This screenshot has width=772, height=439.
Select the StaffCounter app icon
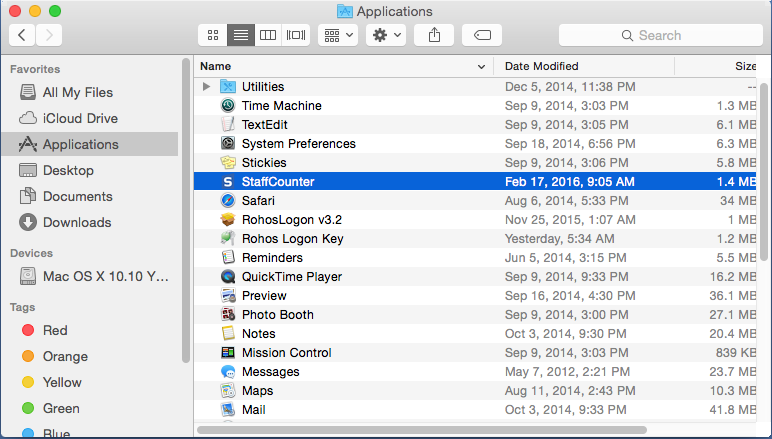pyautogui.click(x=227, y=182)
